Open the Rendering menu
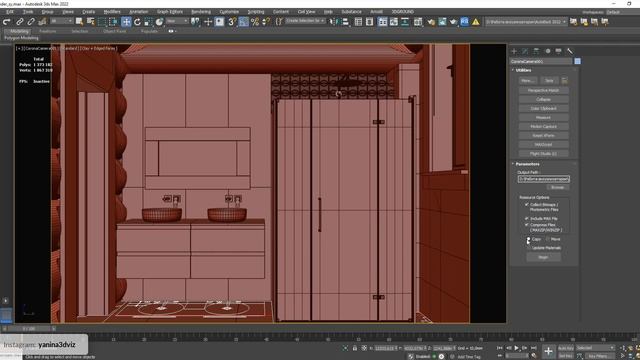Image resolution: width=640 pixels, height=360 pixels. click(201, 12)
